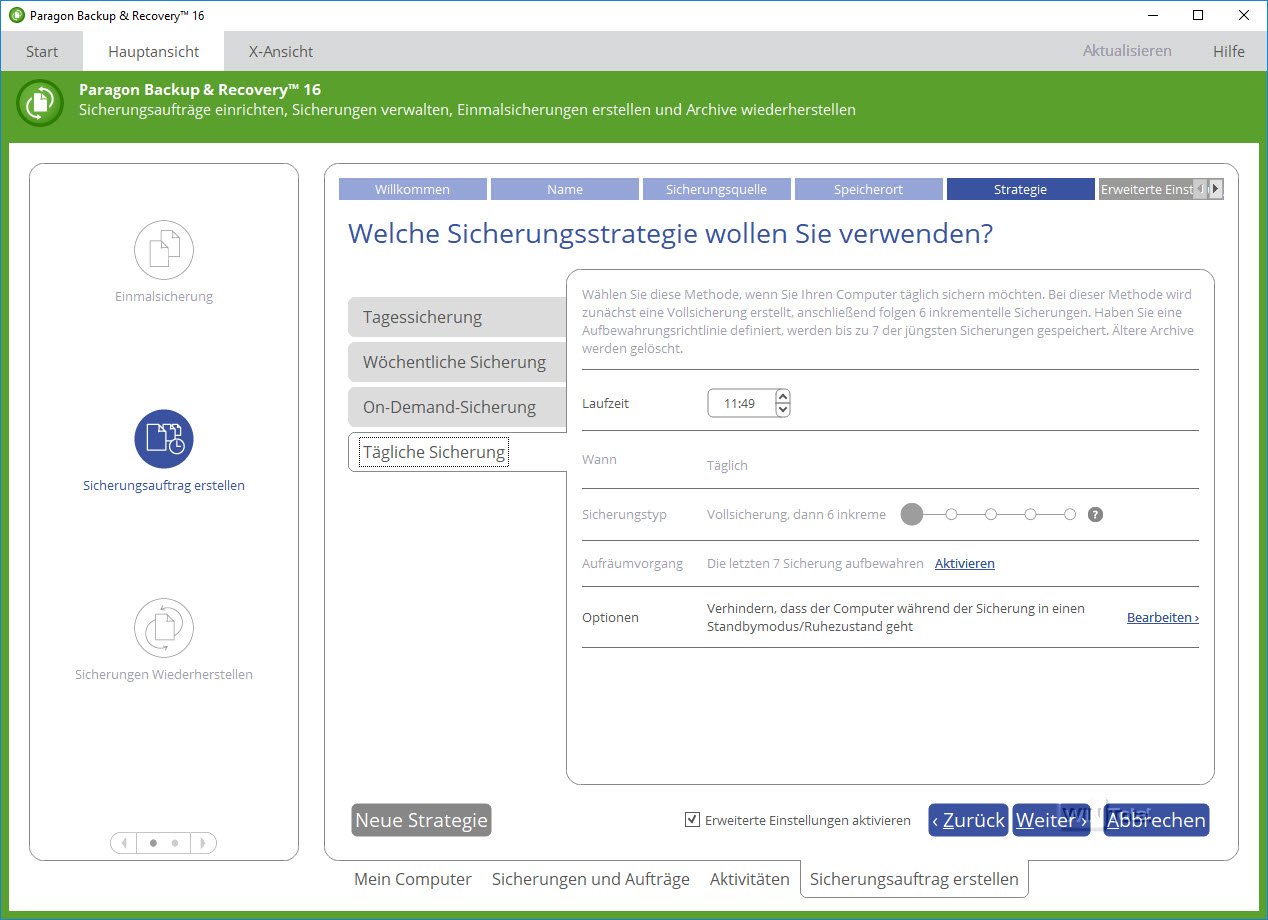
Task: Click the Aktivieren link for Aufräumvorgang
Action: click(x=965, y=564)
